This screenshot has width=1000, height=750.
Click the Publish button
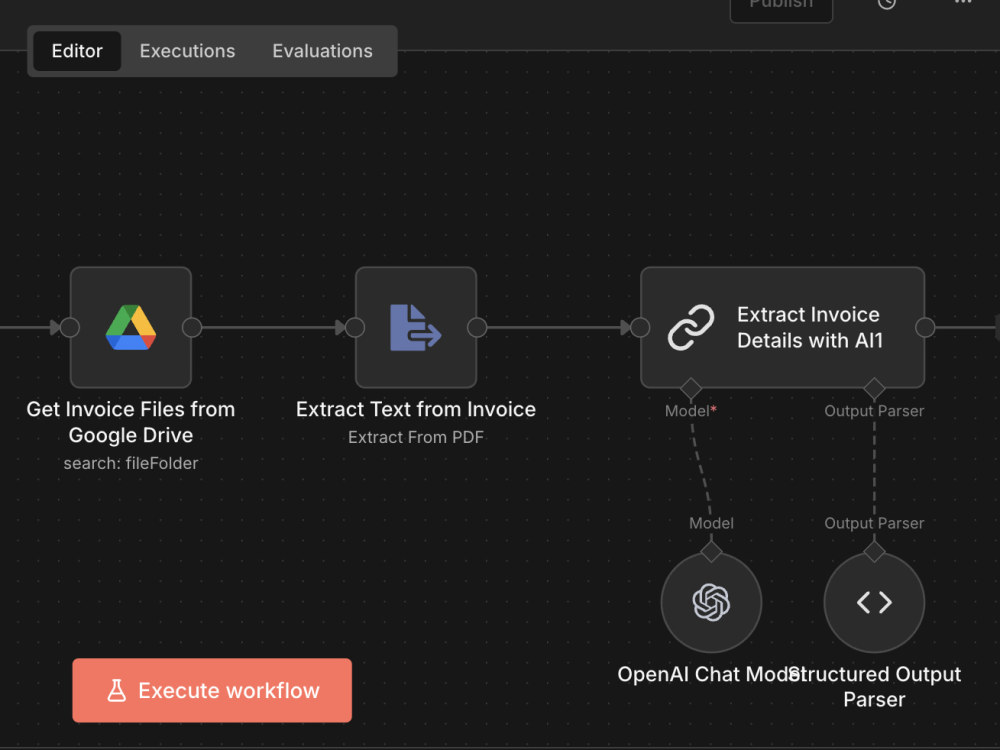point(781,8)
